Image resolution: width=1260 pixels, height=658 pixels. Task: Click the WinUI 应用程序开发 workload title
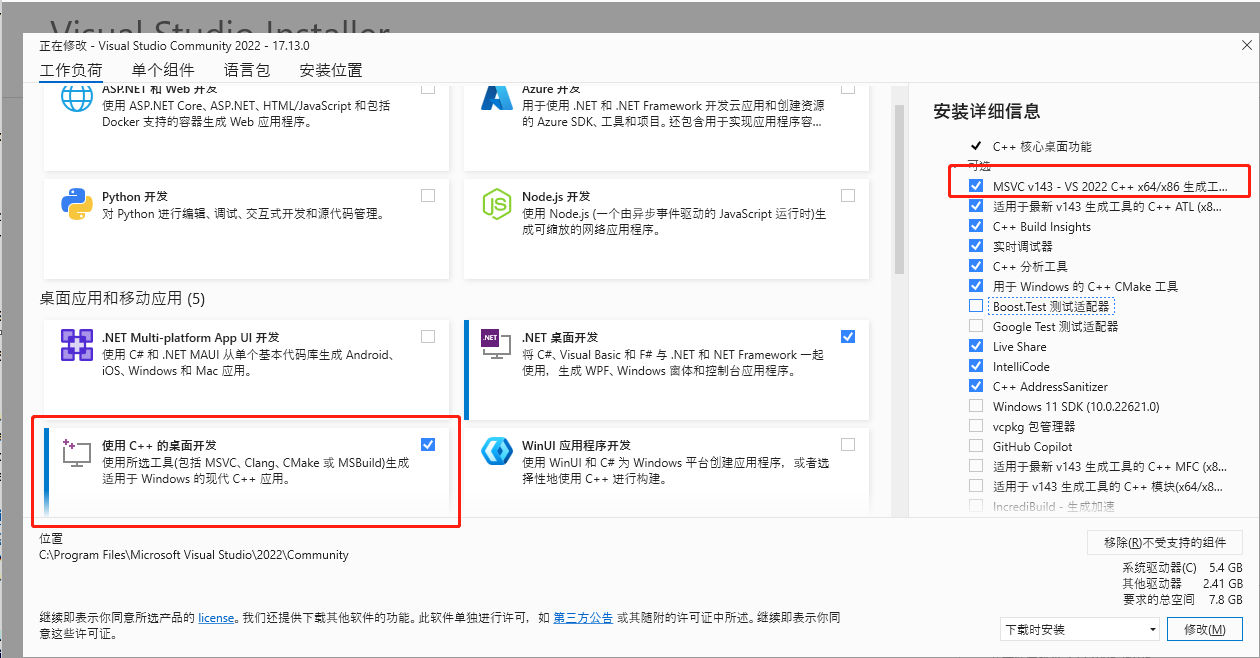coord(576,445)
